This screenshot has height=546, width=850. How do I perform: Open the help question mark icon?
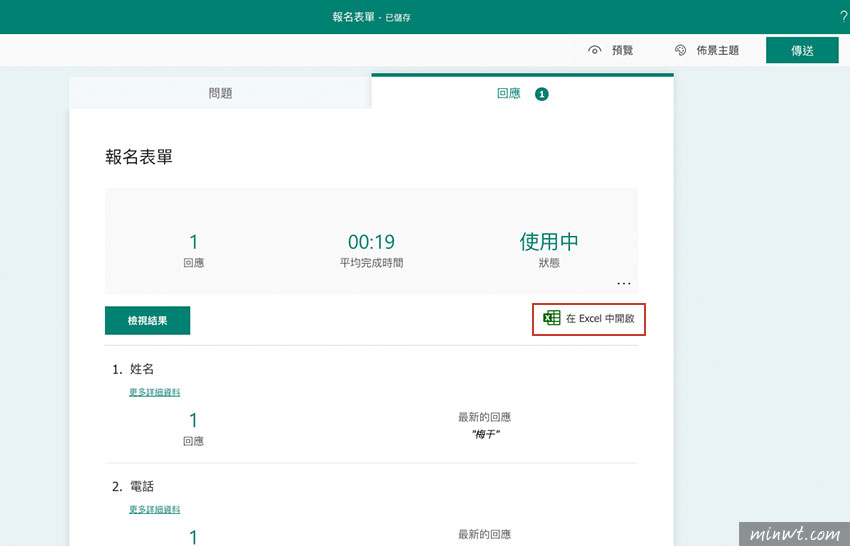843,17
